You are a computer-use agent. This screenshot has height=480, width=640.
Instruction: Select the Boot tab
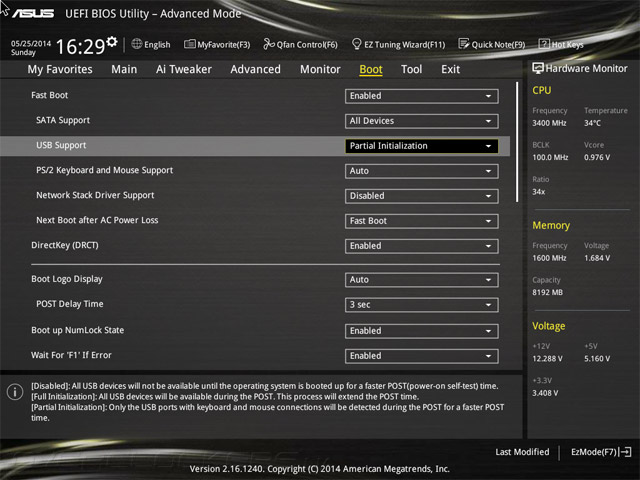371,69
